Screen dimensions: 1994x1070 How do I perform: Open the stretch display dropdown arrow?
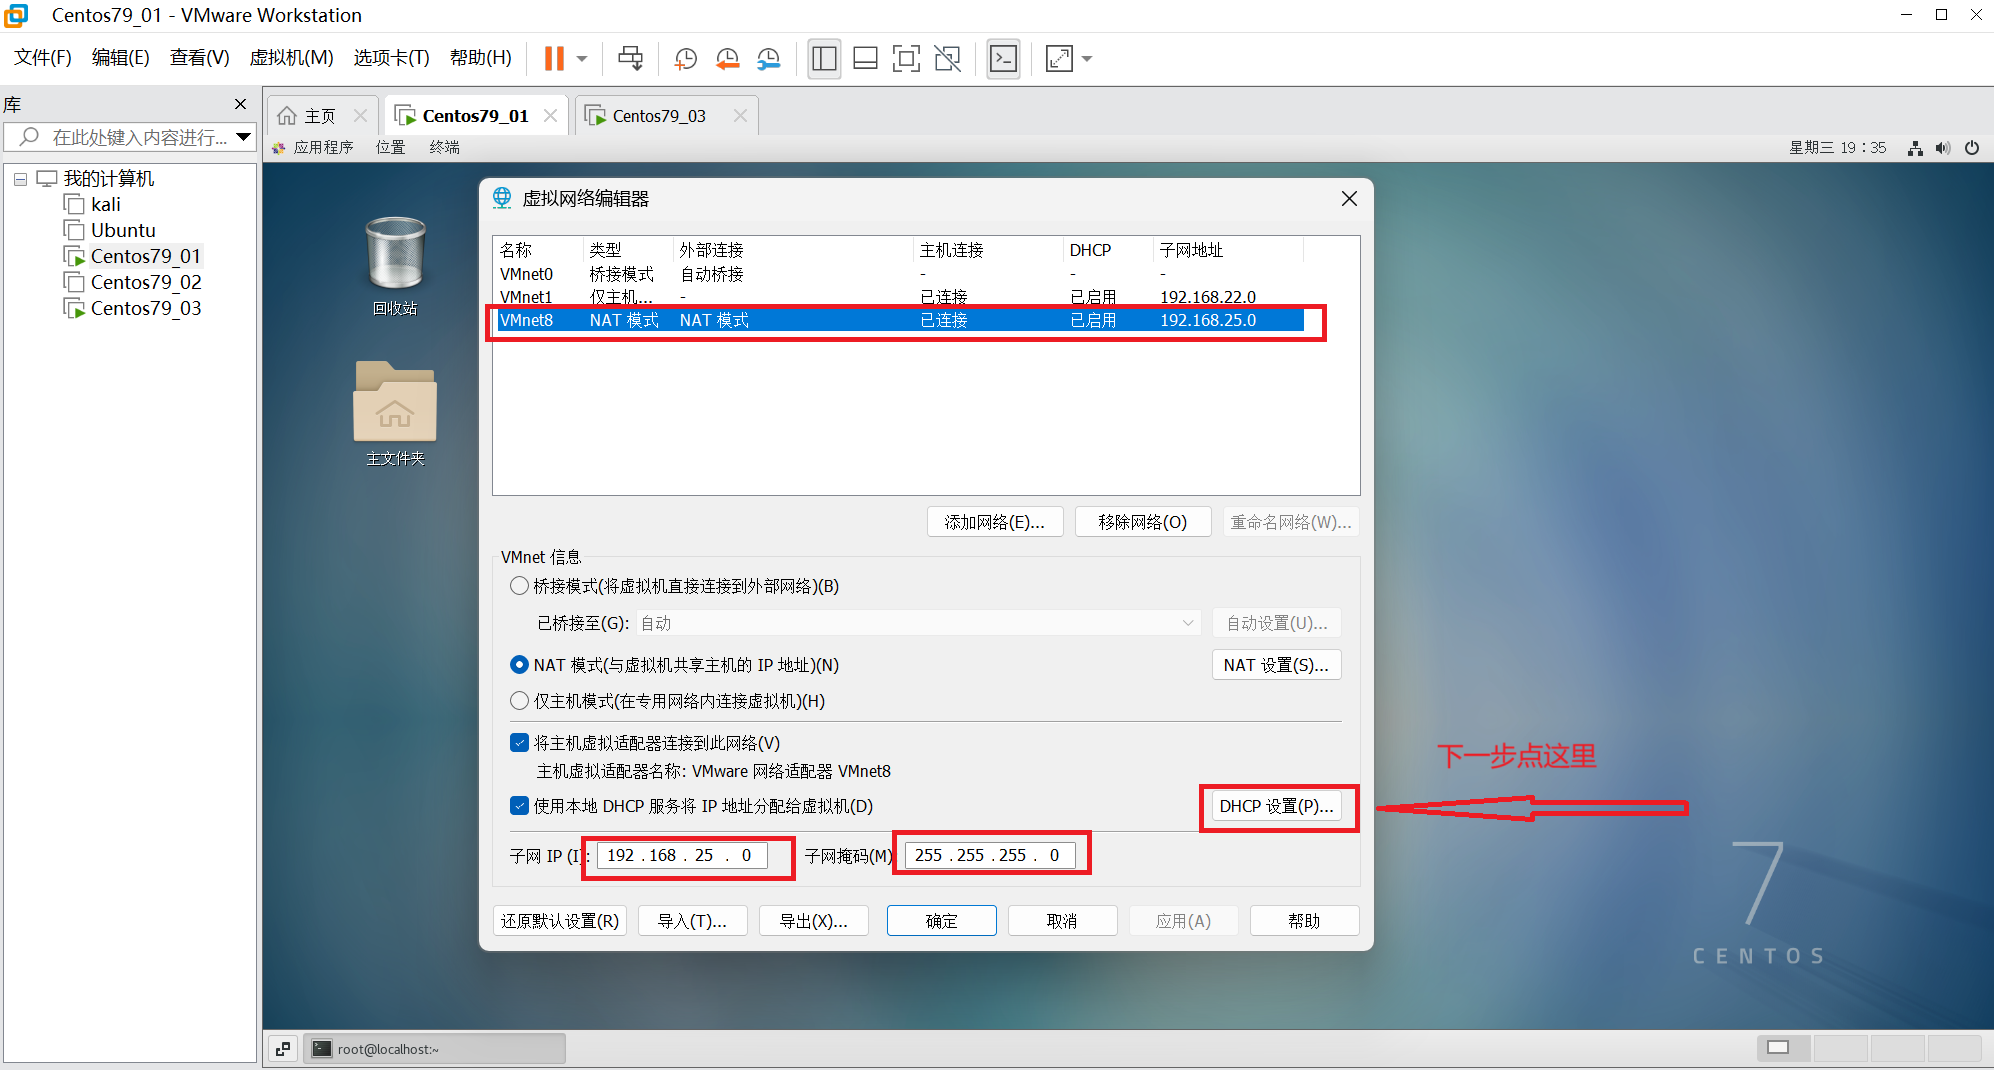pos(1087,59)
